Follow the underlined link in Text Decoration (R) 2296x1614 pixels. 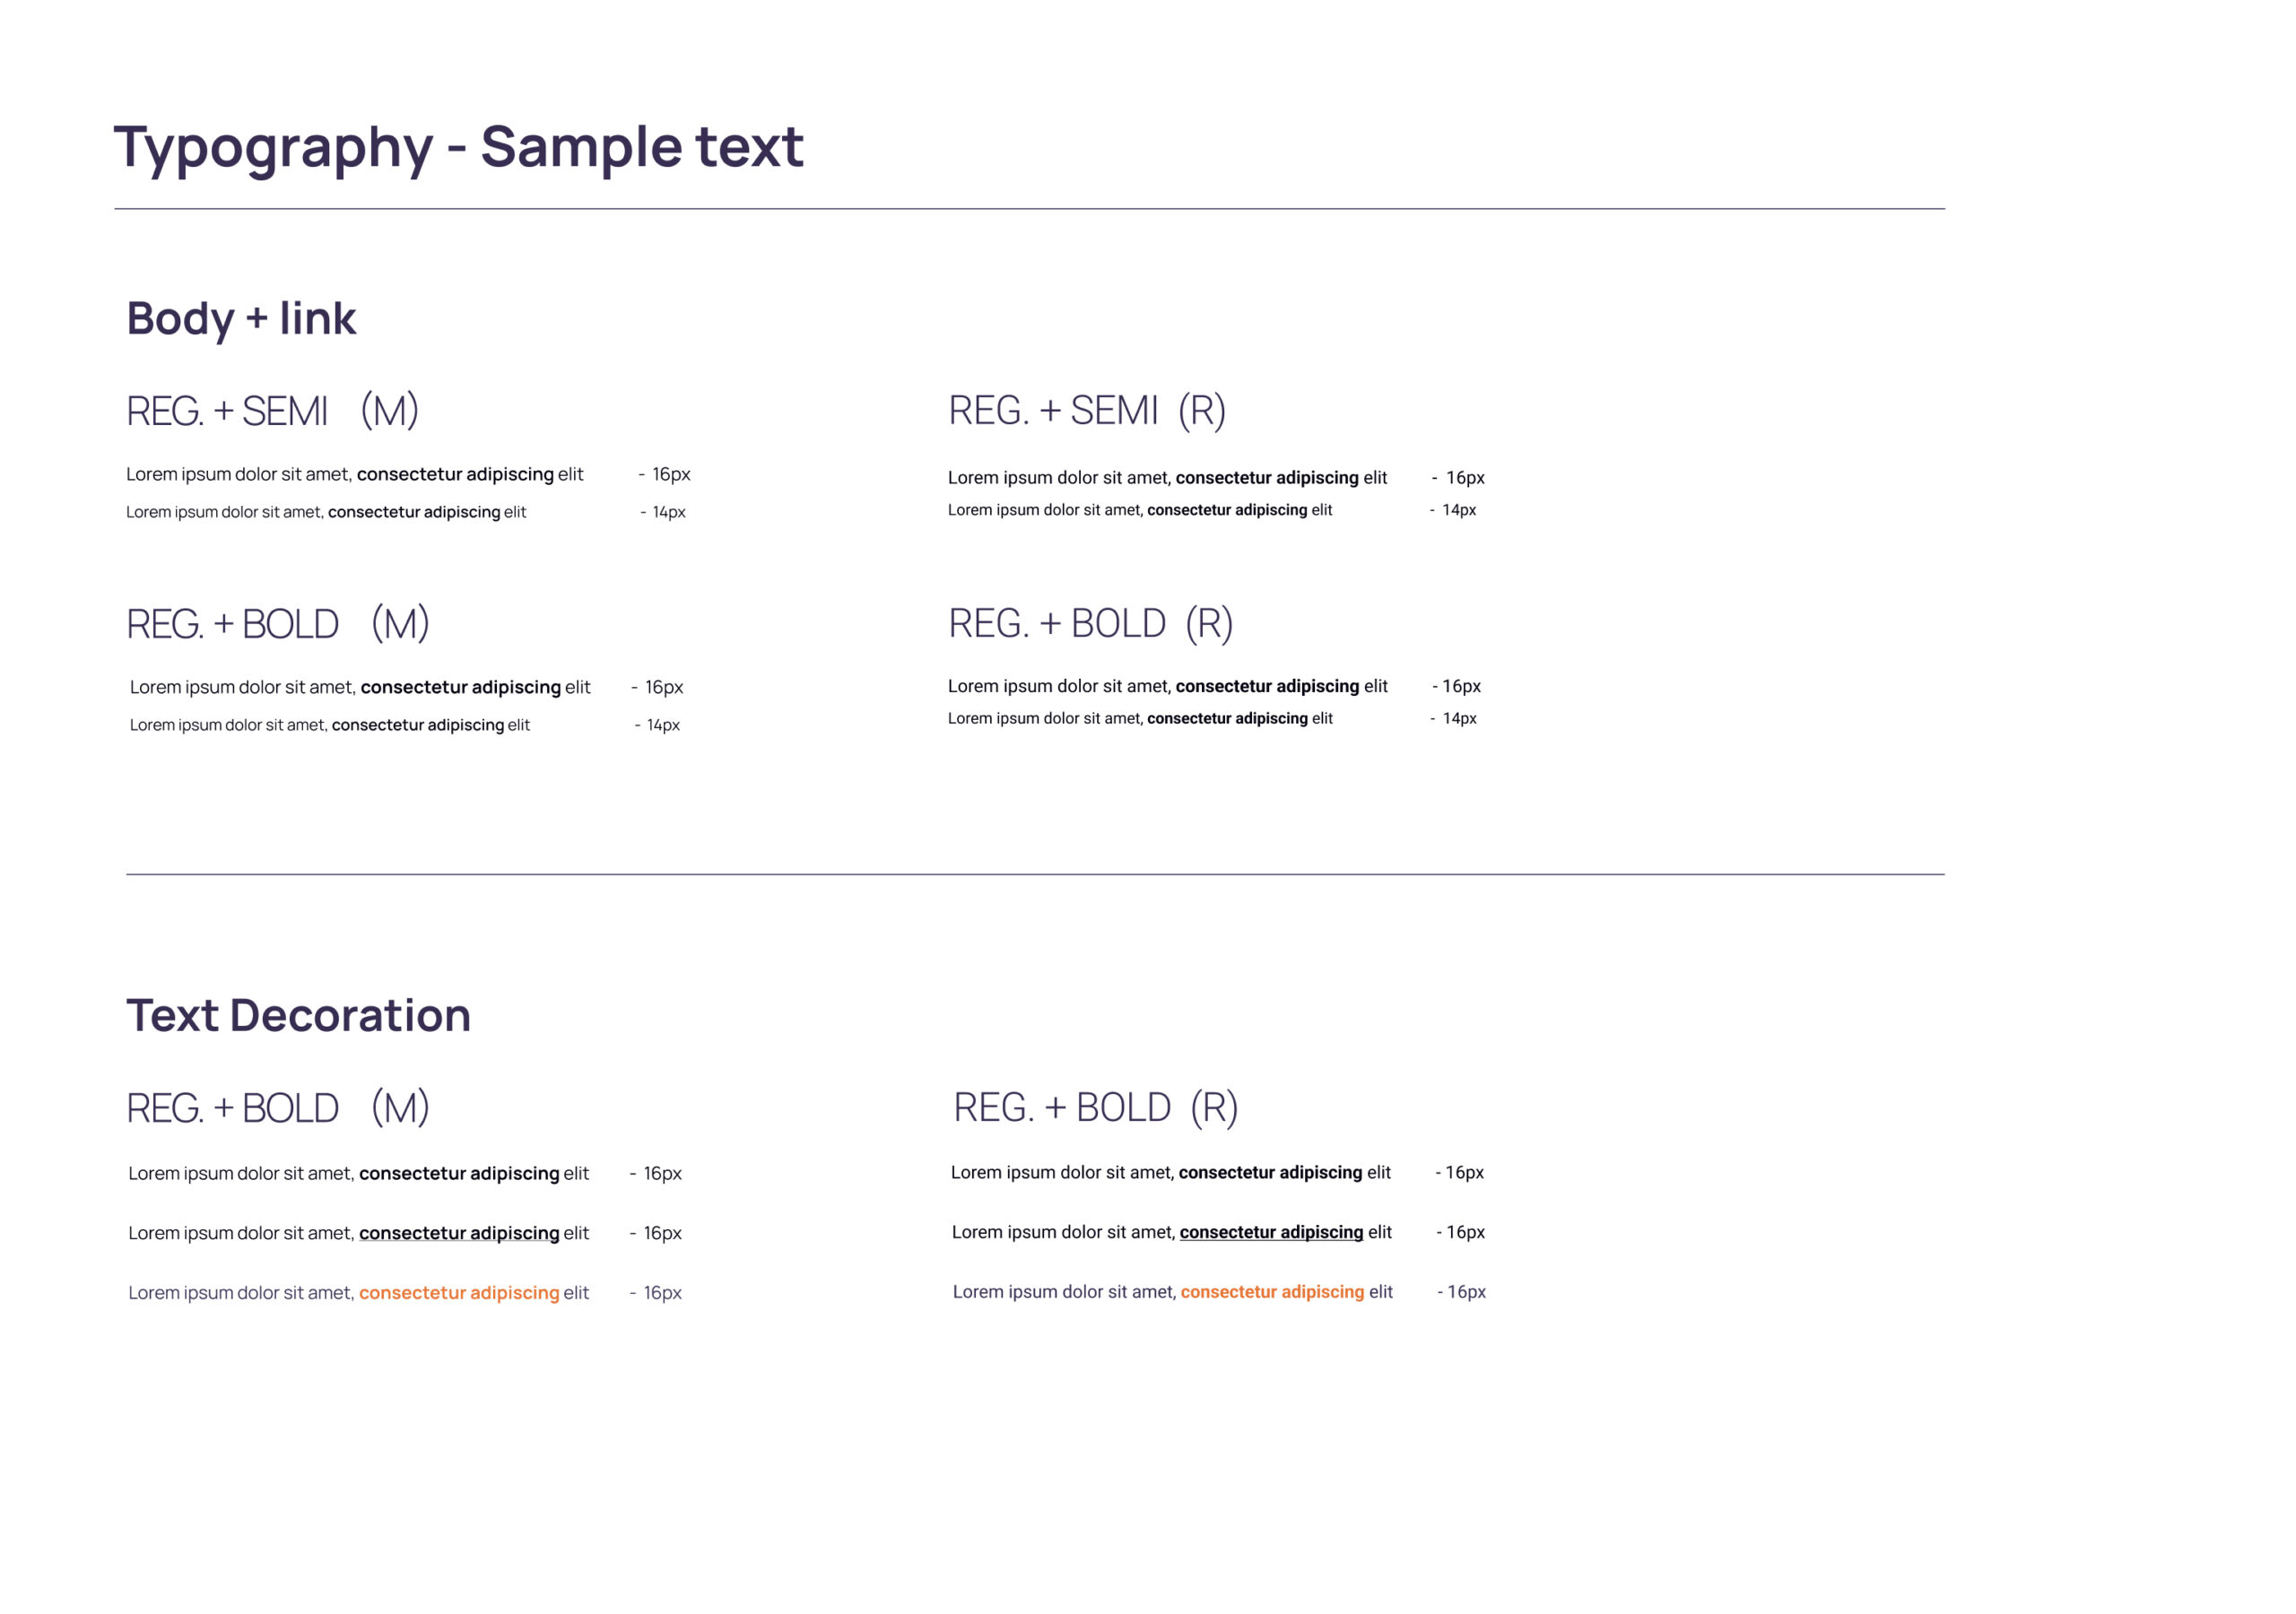[1271, 1232]
